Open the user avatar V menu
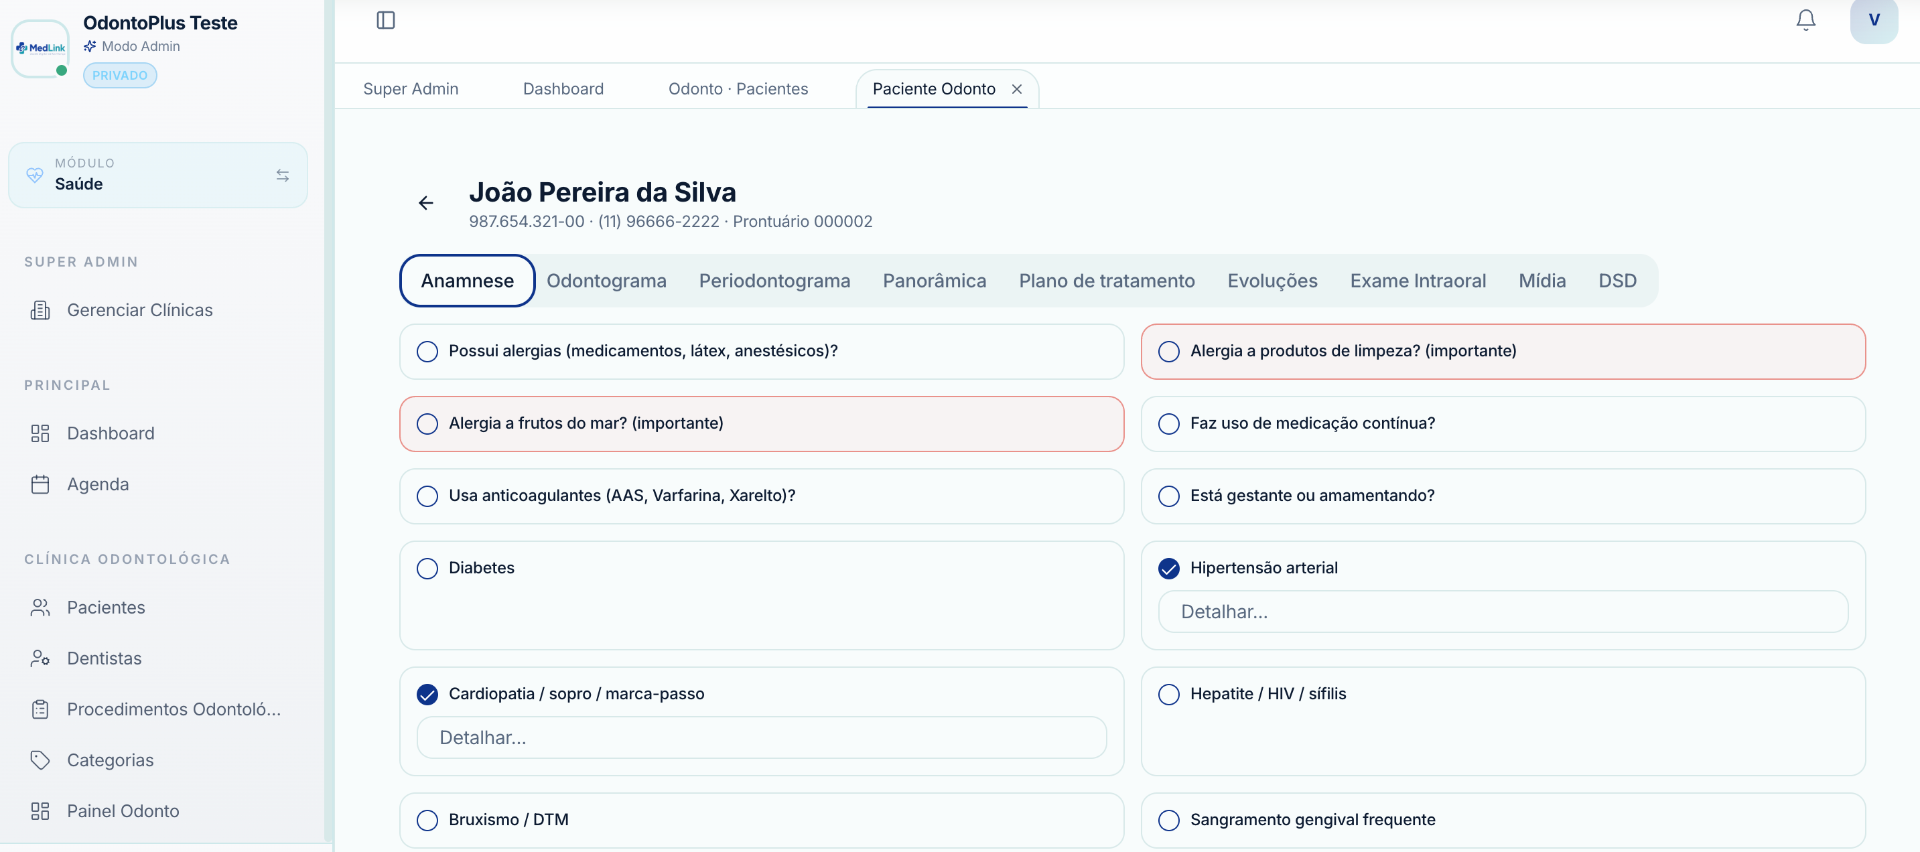 [1874, 20]
